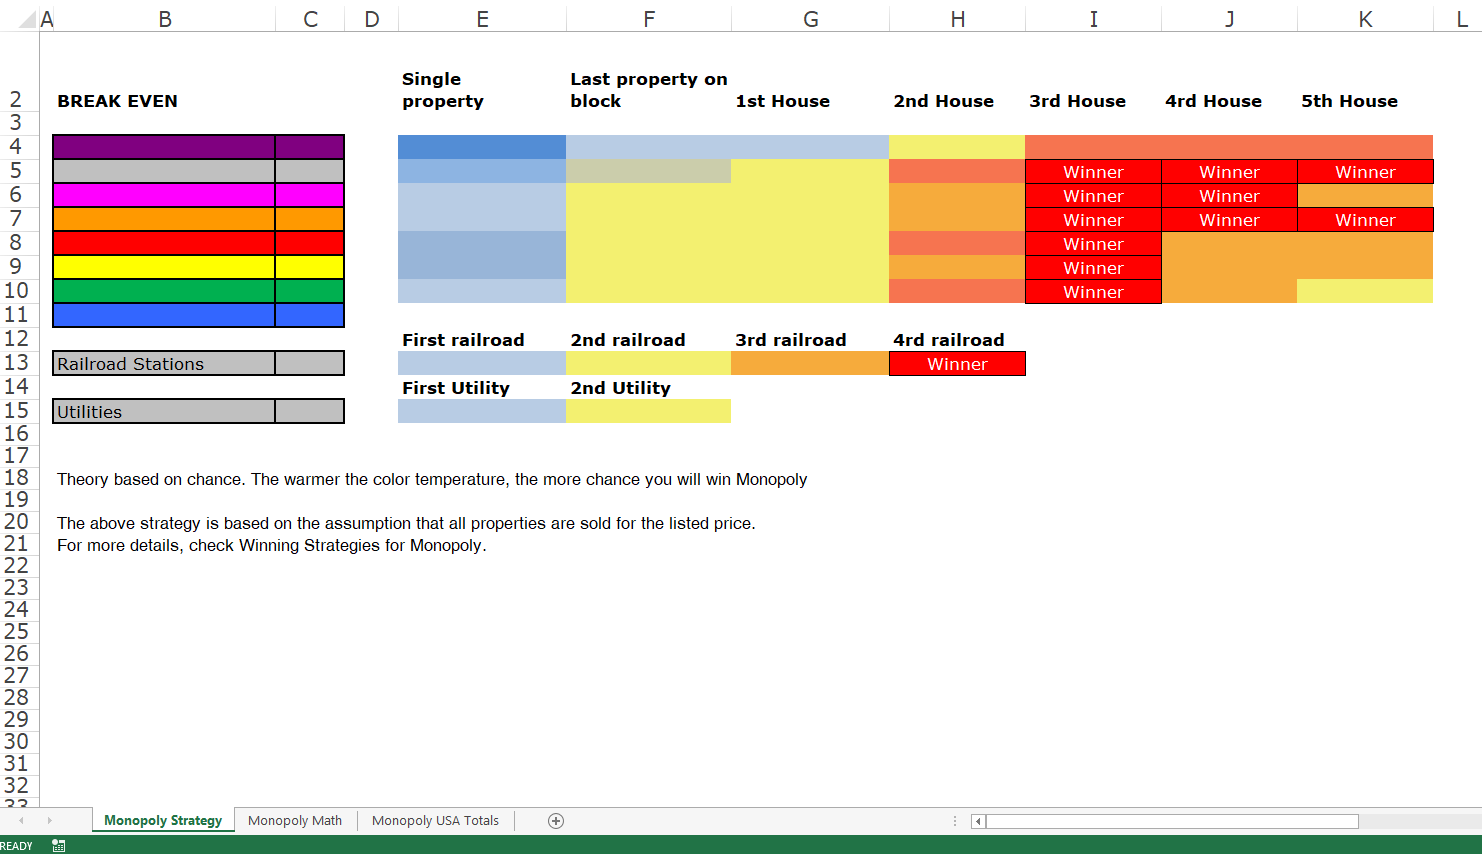Switch to the Monopoly Strategy sheet tab

(163, 821)
